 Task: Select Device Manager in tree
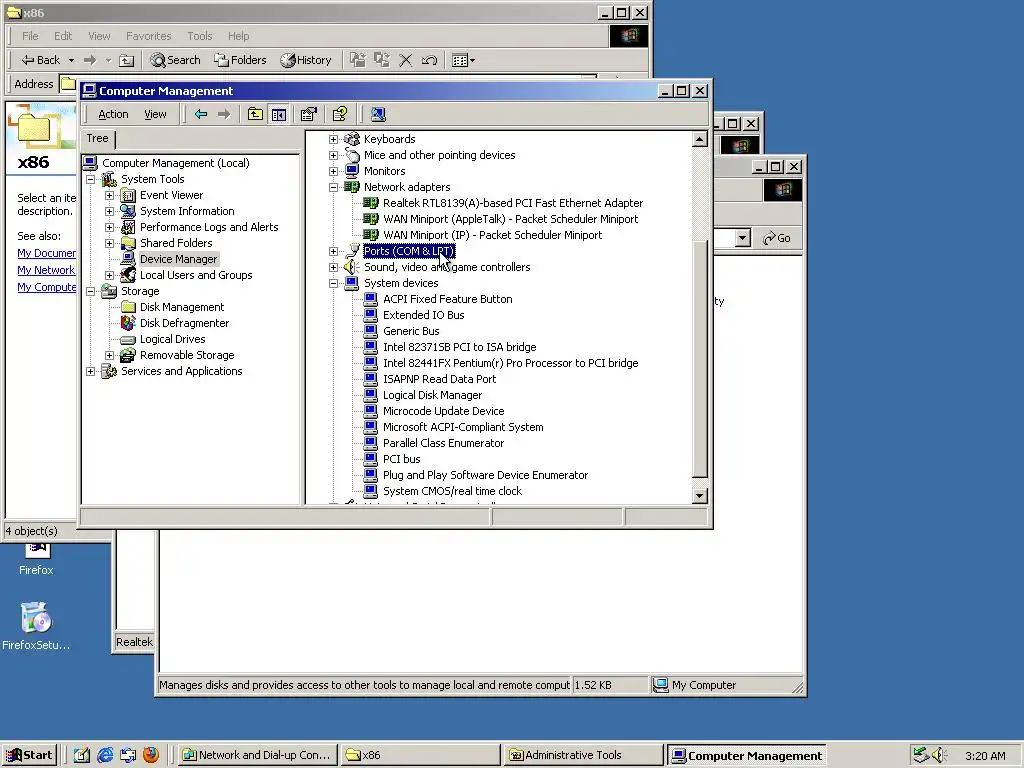(178, 259)
